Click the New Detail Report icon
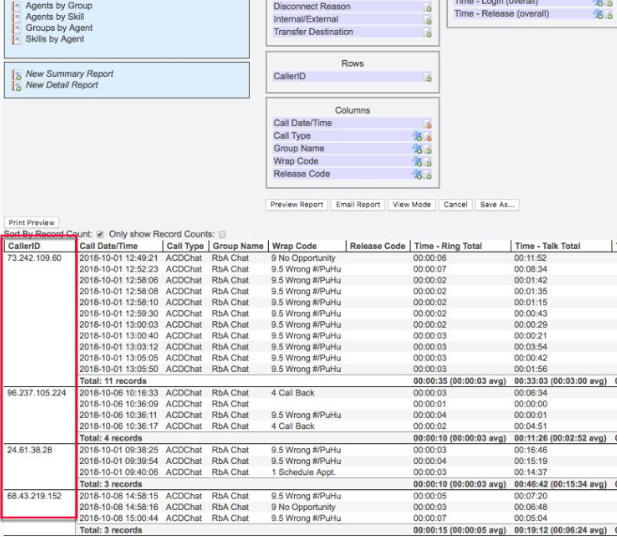This screenshot has width=617, height=537. 16,86
